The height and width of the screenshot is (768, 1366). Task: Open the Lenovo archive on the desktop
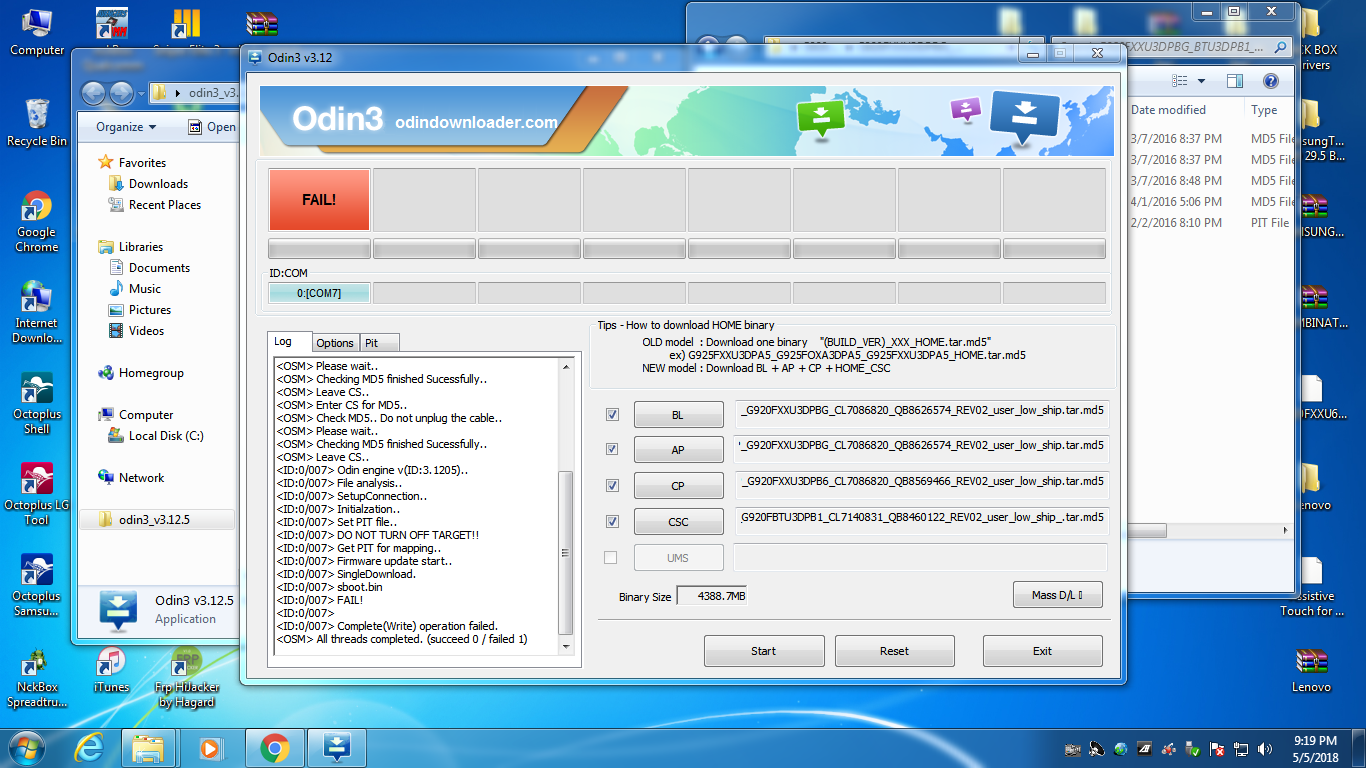pos(1311,671)
